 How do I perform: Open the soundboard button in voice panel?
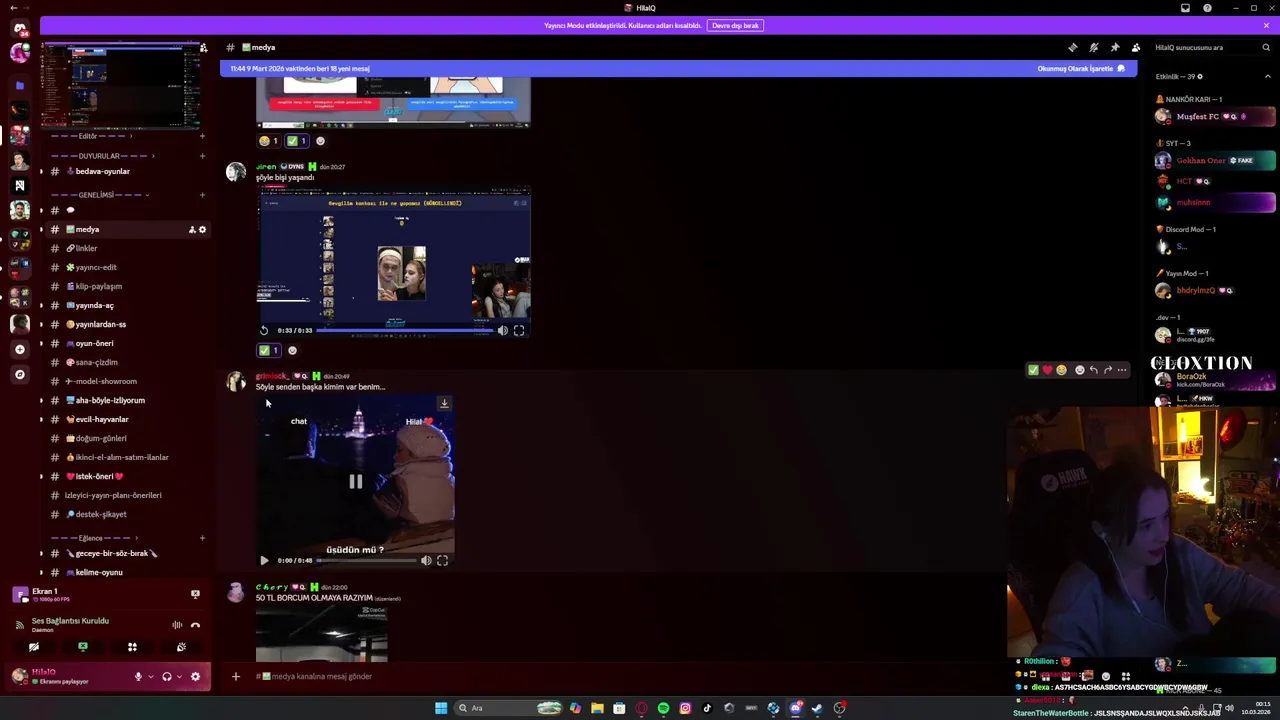tap(181, 647)
